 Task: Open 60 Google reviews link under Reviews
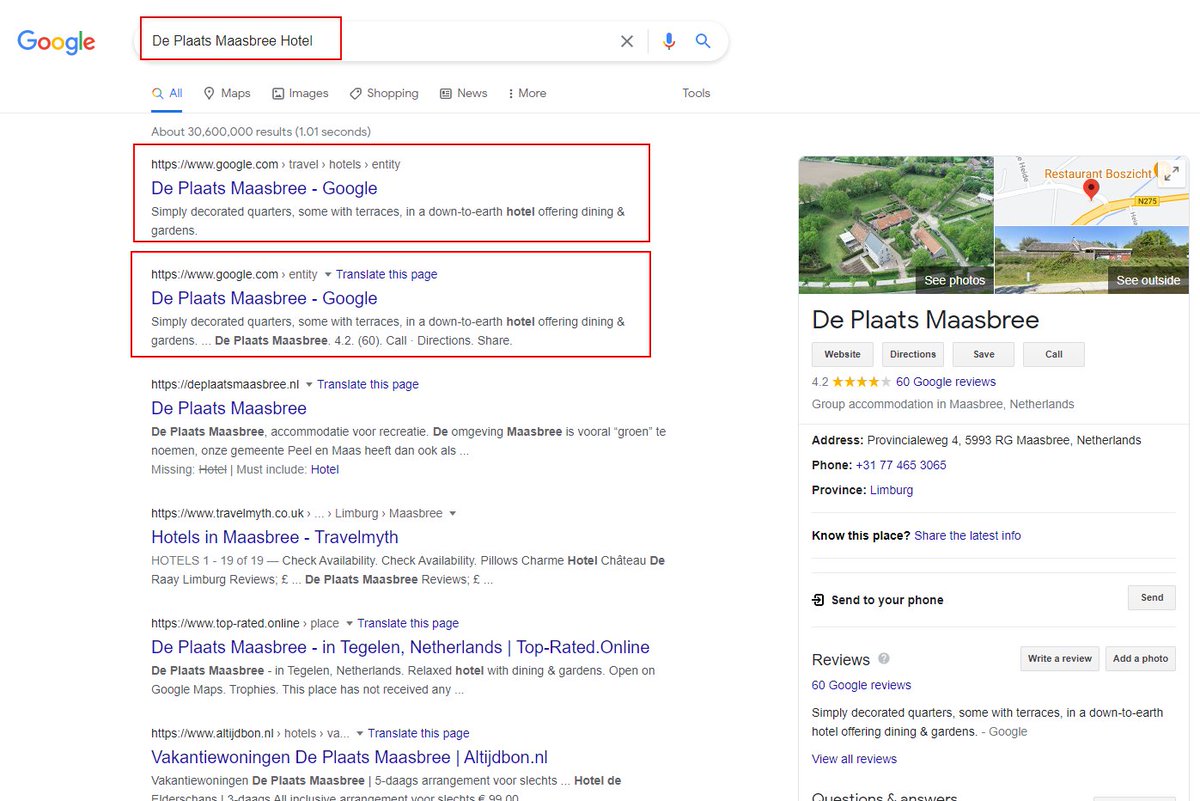coord(862,685)
